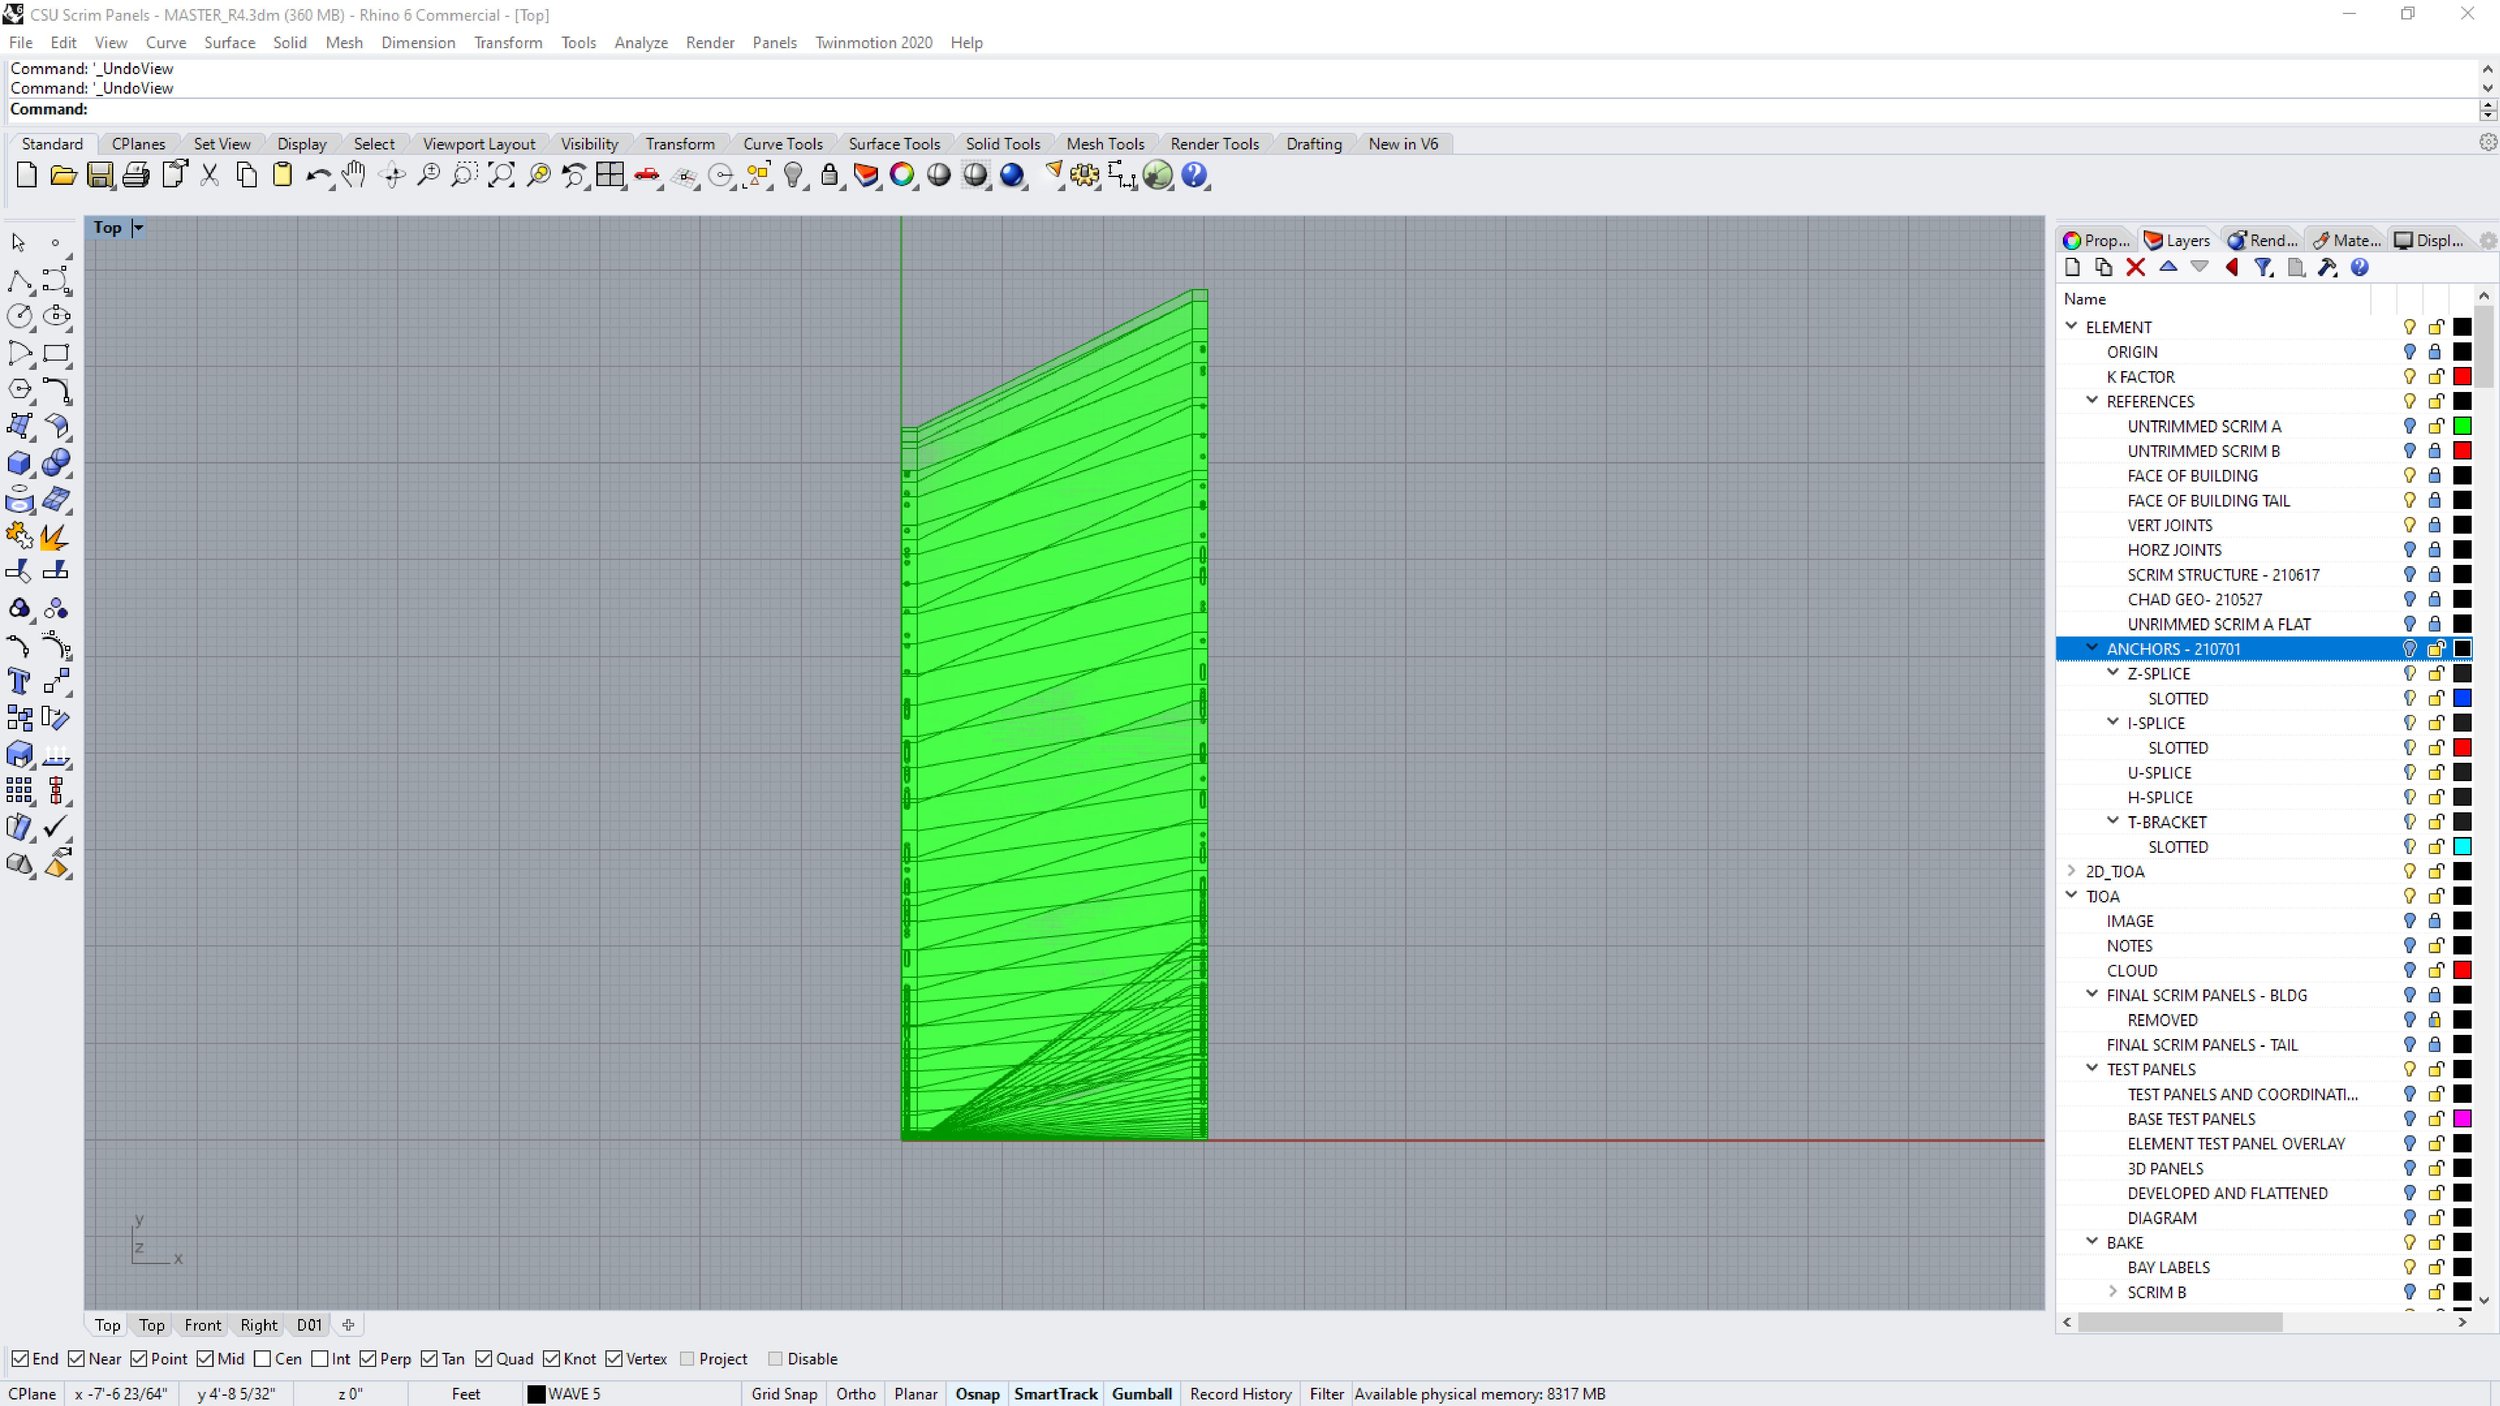2500x1406 pixels.
Task: Click the Four Viewports layout icon
Action: (x=610, y=175)
